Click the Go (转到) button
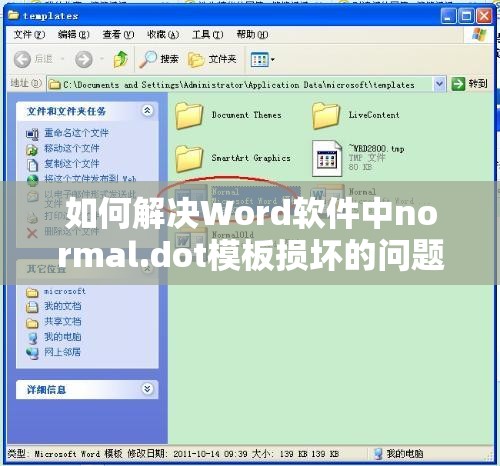Viewport: 500px width, 466px height. (x=469, y=84)
